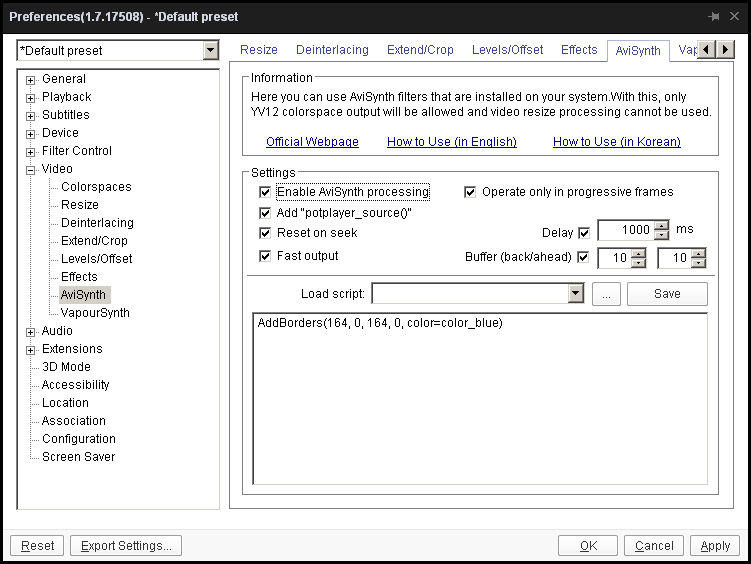Select Location in the tree
The image size is (751, 564).
[65, 403]
